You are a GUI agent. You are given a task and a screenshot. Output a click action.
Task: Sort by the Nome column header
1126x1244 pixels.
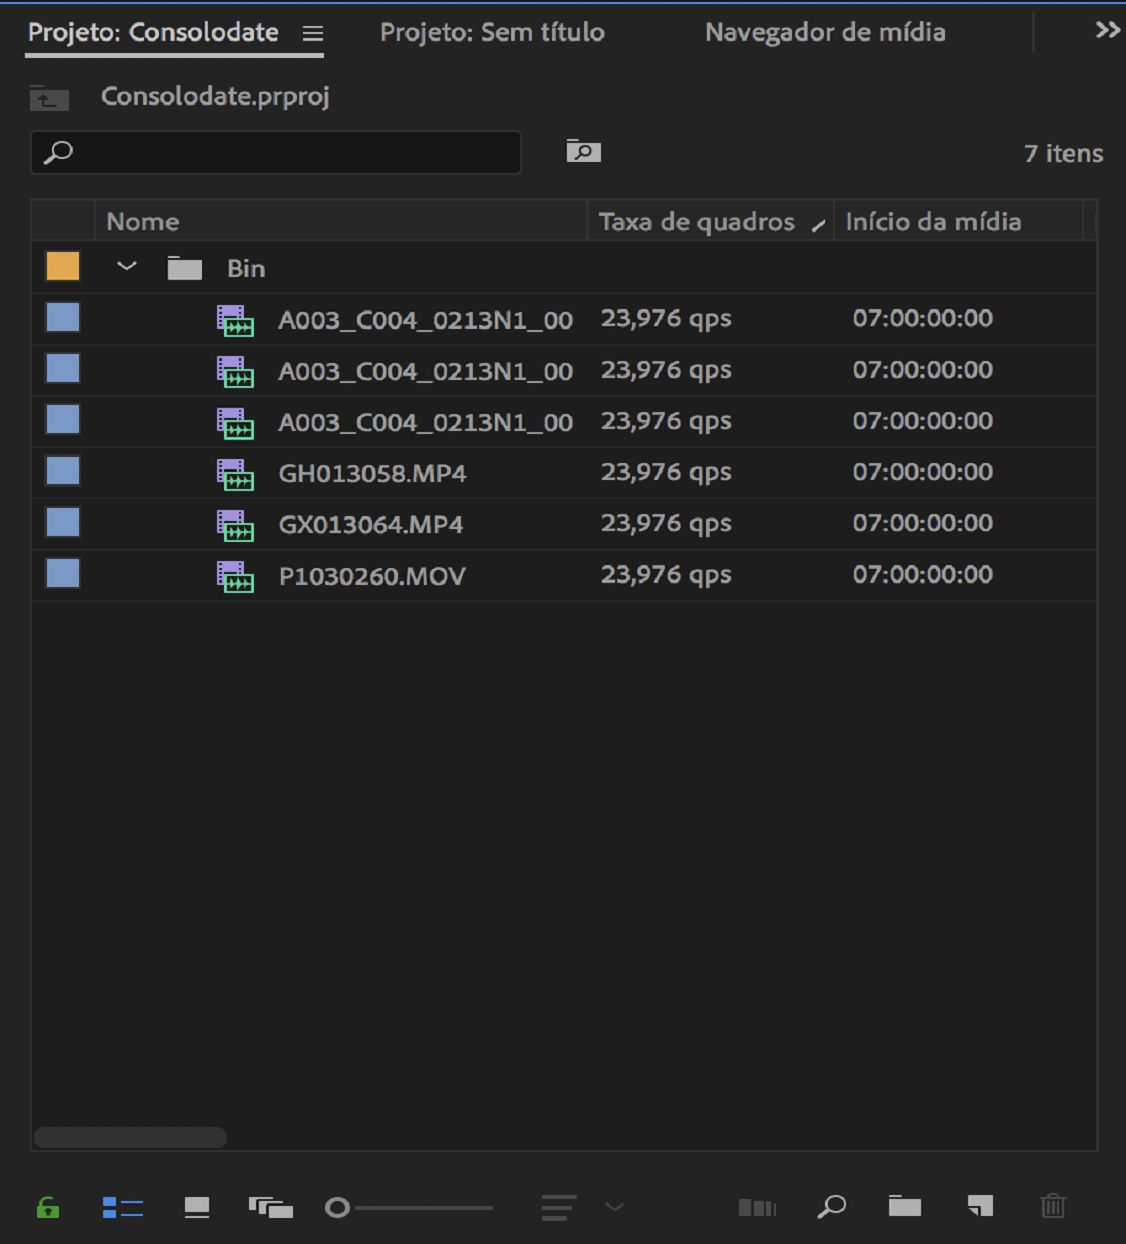(340, 221)
